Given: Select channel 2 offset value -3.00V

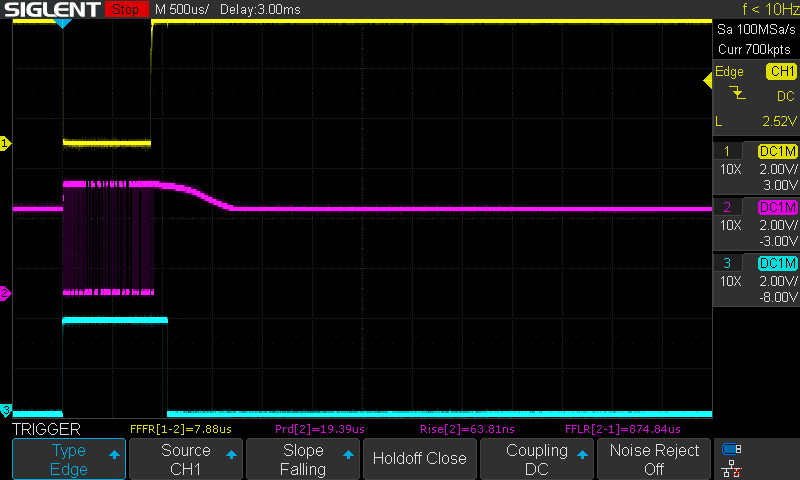Looking at the screenshot, I should 778,241.
